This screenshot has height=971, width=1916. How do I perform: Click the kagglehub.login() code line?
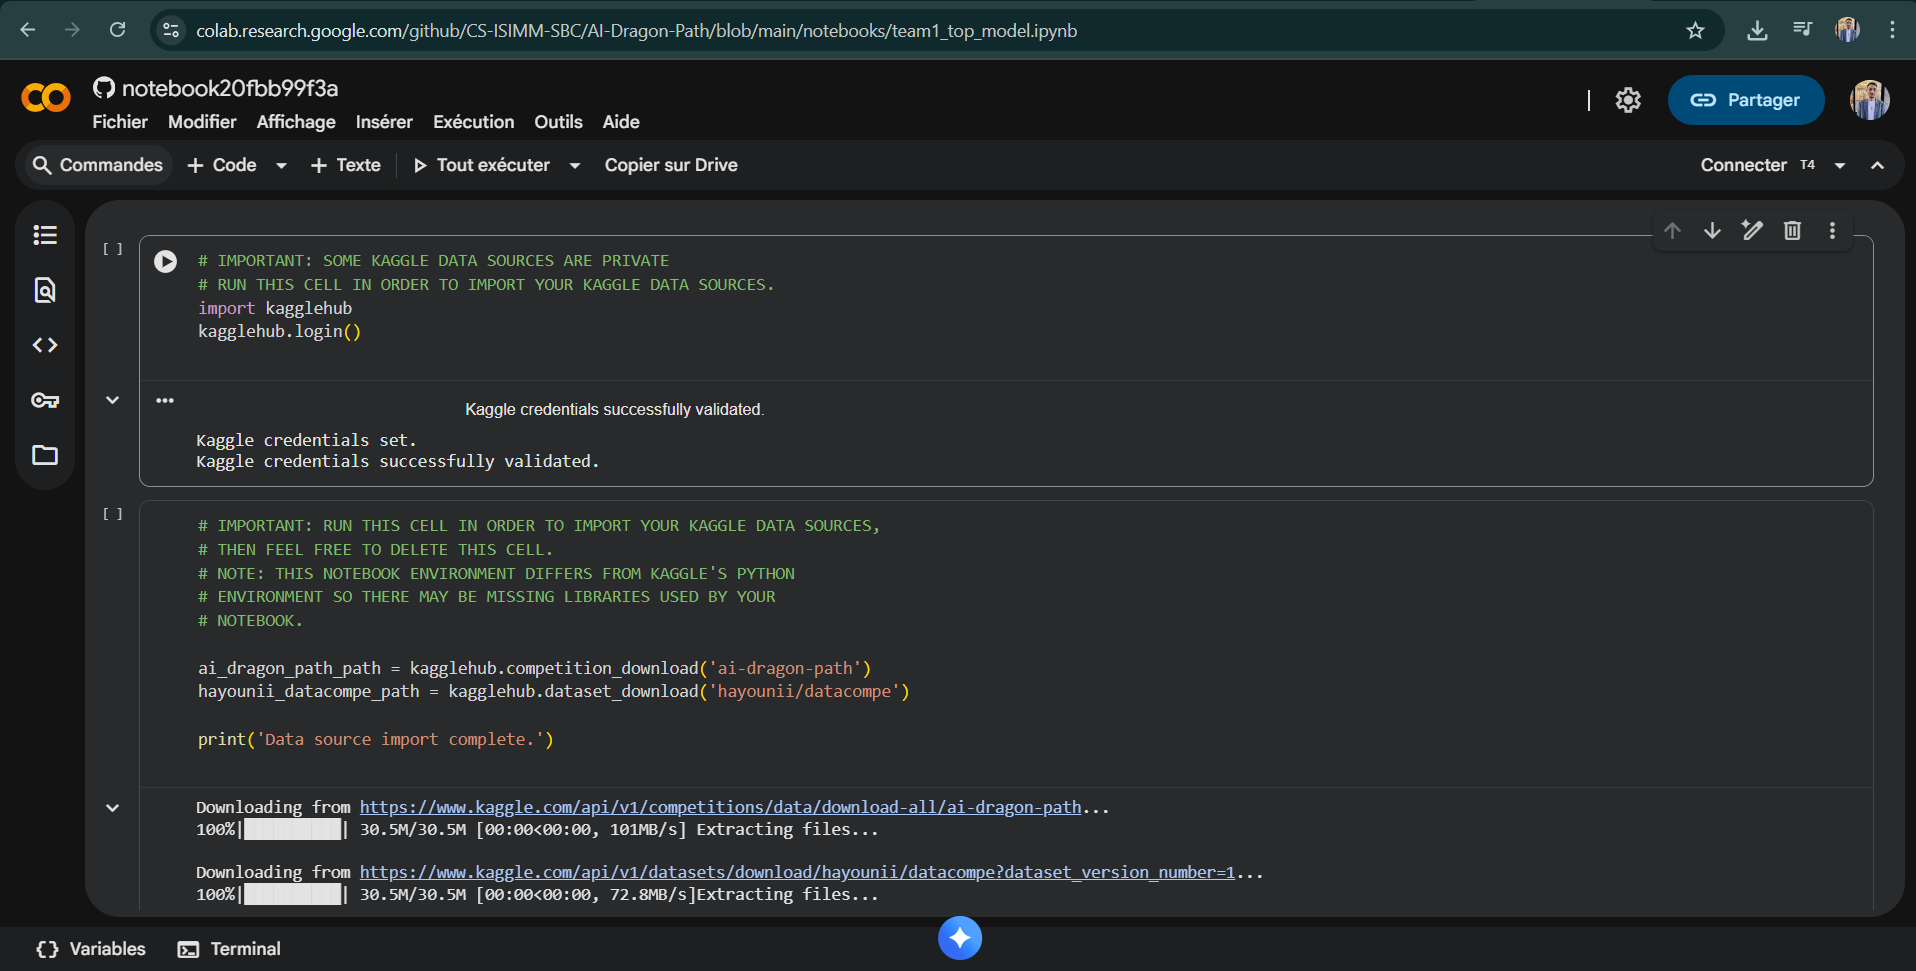pyautogui.click(x=279, y=332)
